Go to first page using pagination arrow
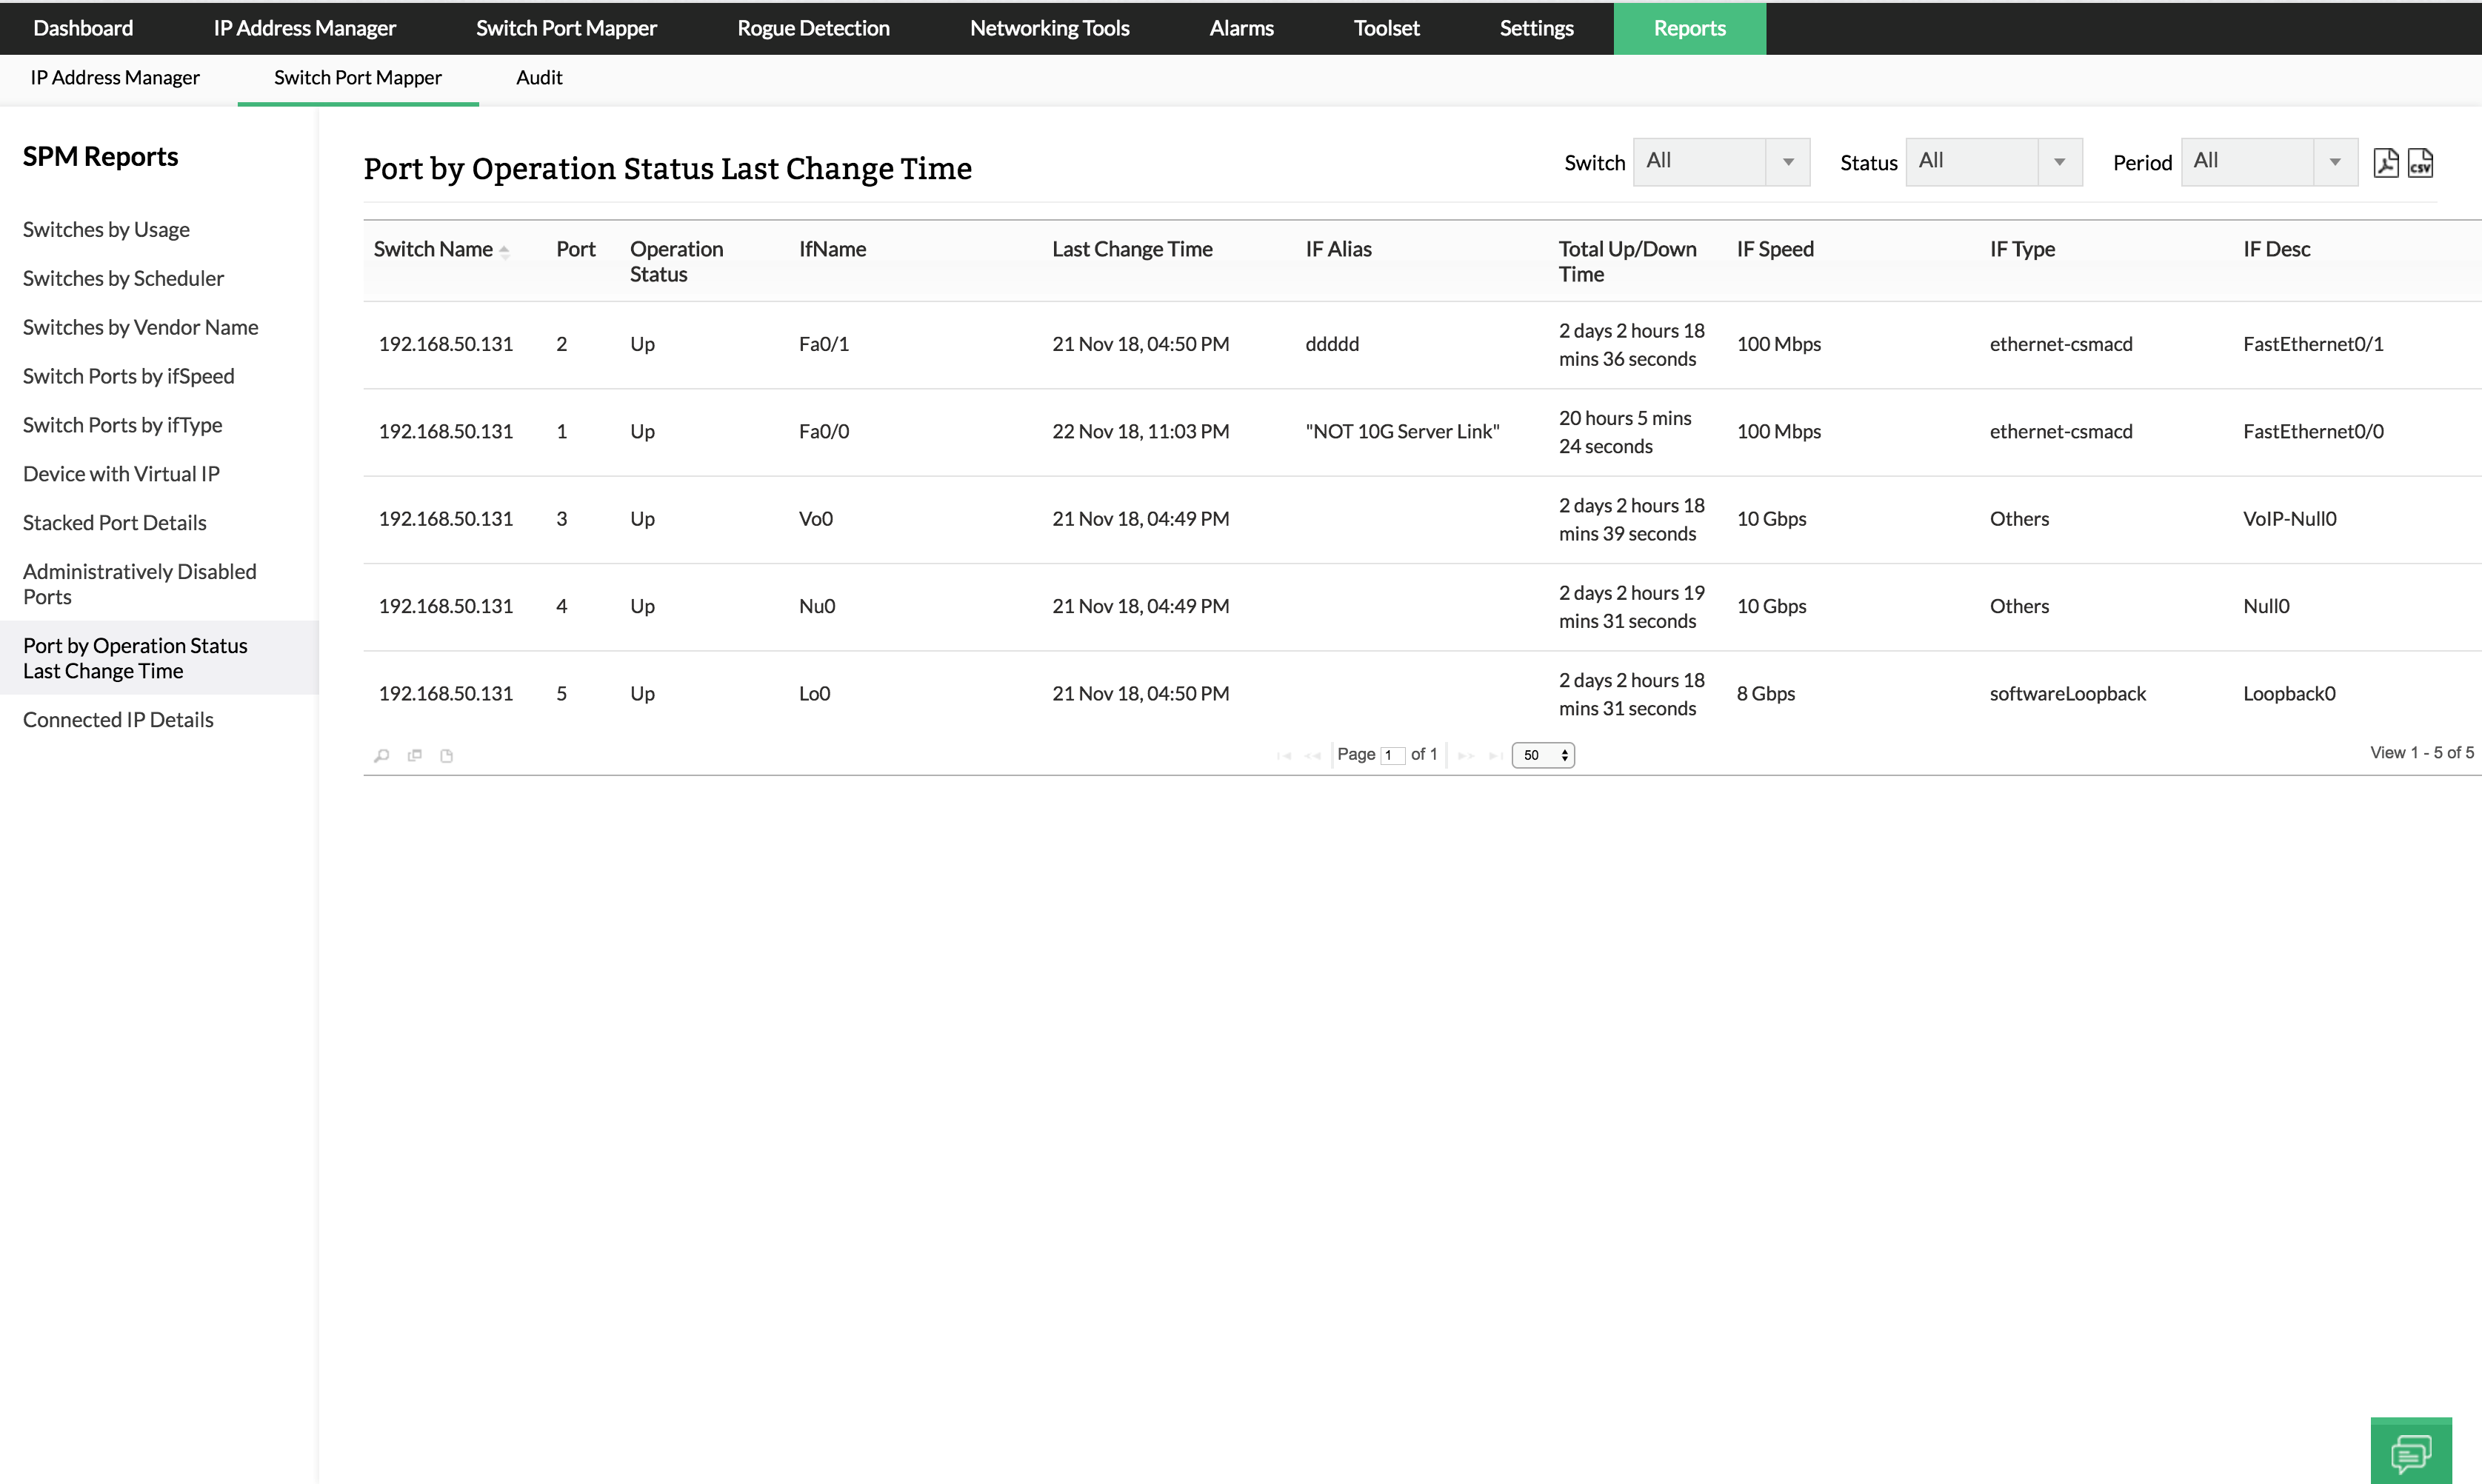Screen dimensions: 2482x1484 (x=1285, y=755)
